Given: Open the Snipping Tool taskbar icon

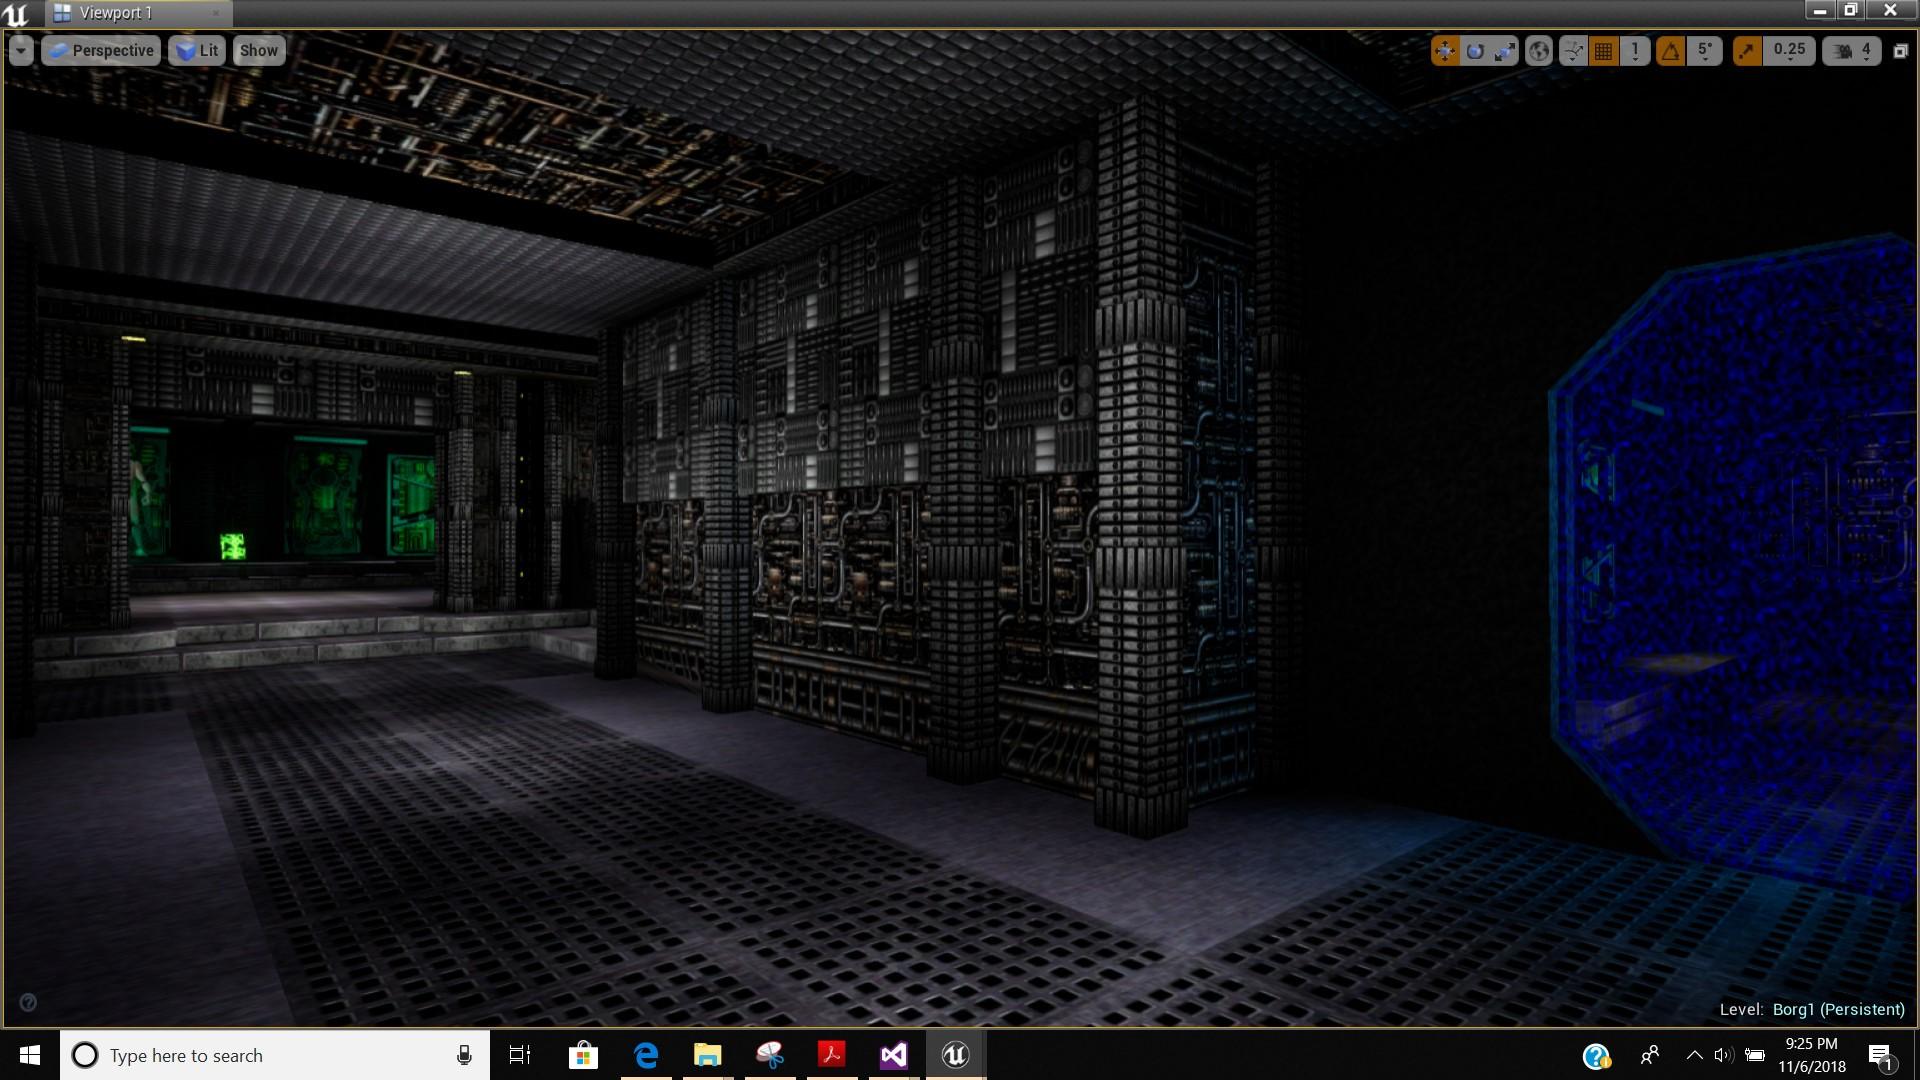Looking at the screenshot, I should point(770,1055).
